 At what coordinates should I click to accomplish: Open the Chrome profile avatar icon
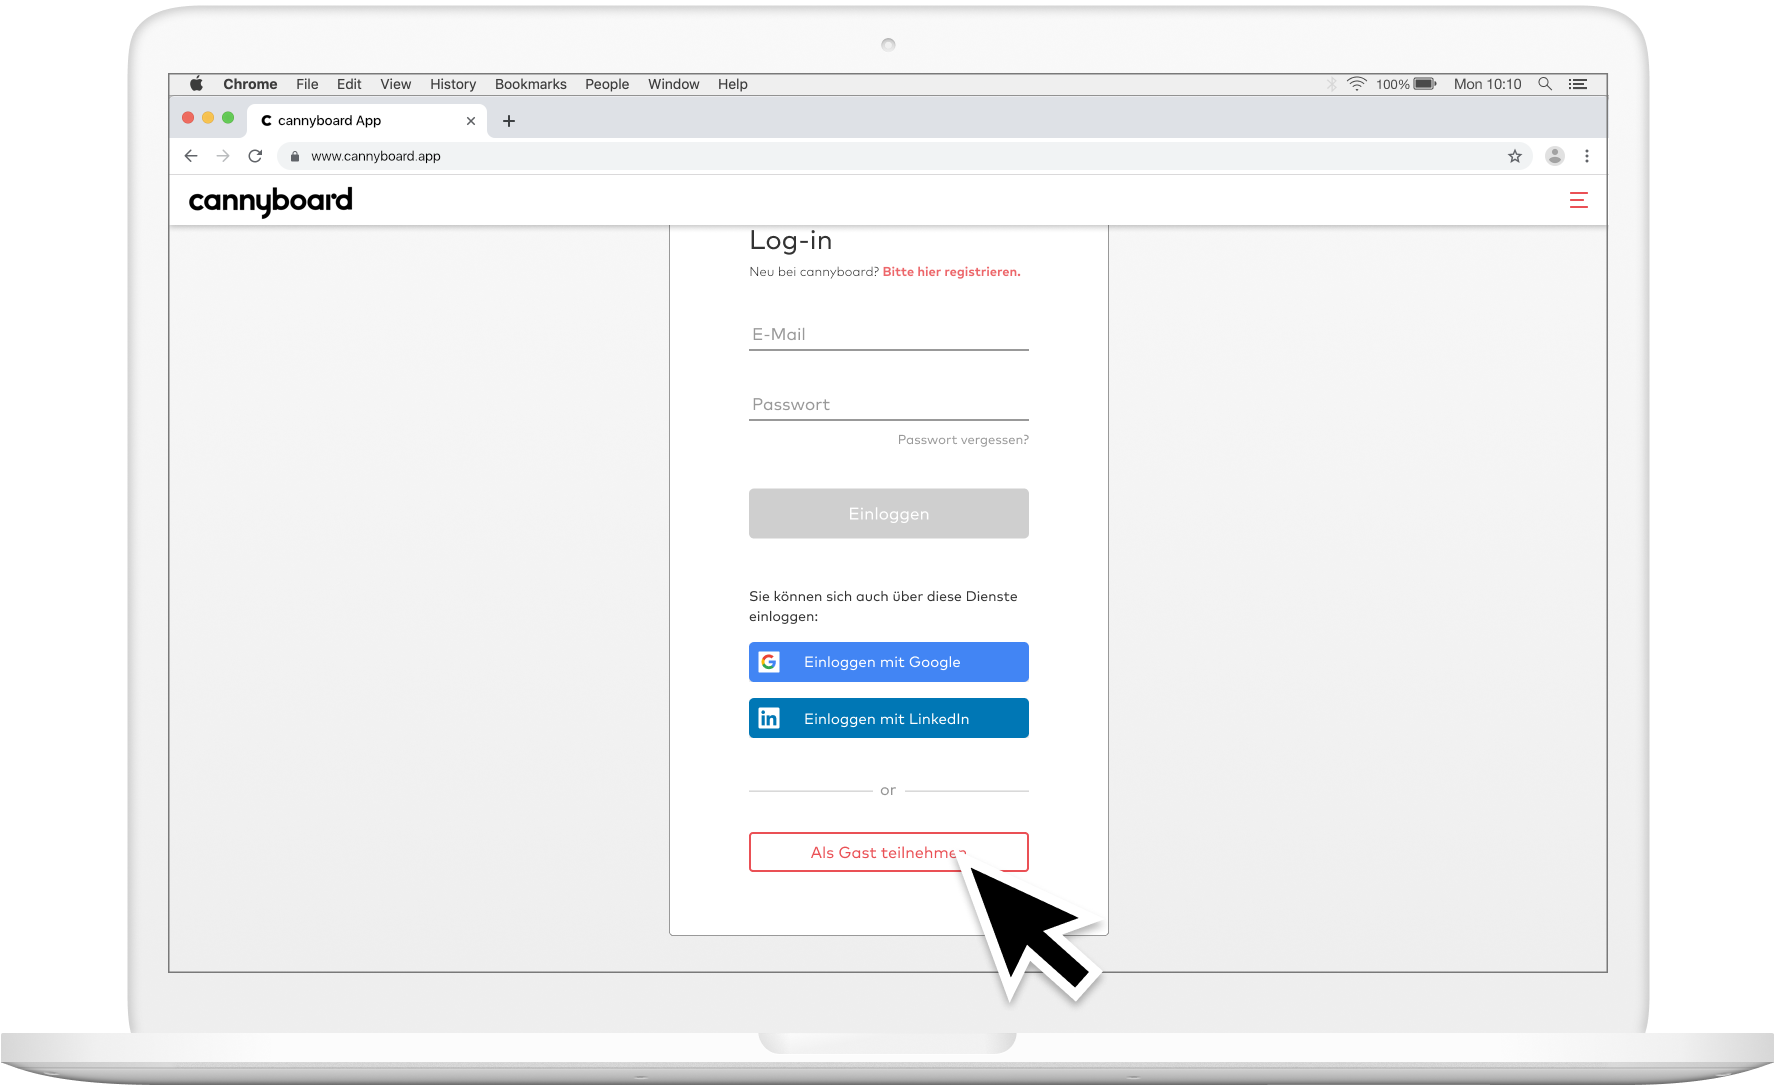1555,156
